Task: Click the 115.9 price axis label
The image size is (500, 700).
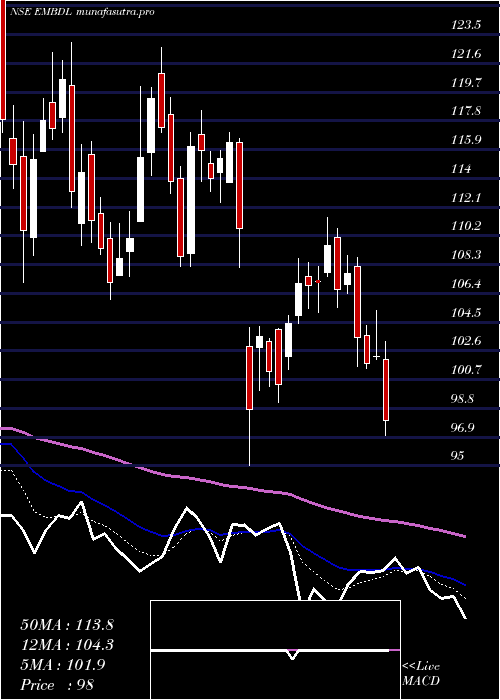Action: pos(466,140)
